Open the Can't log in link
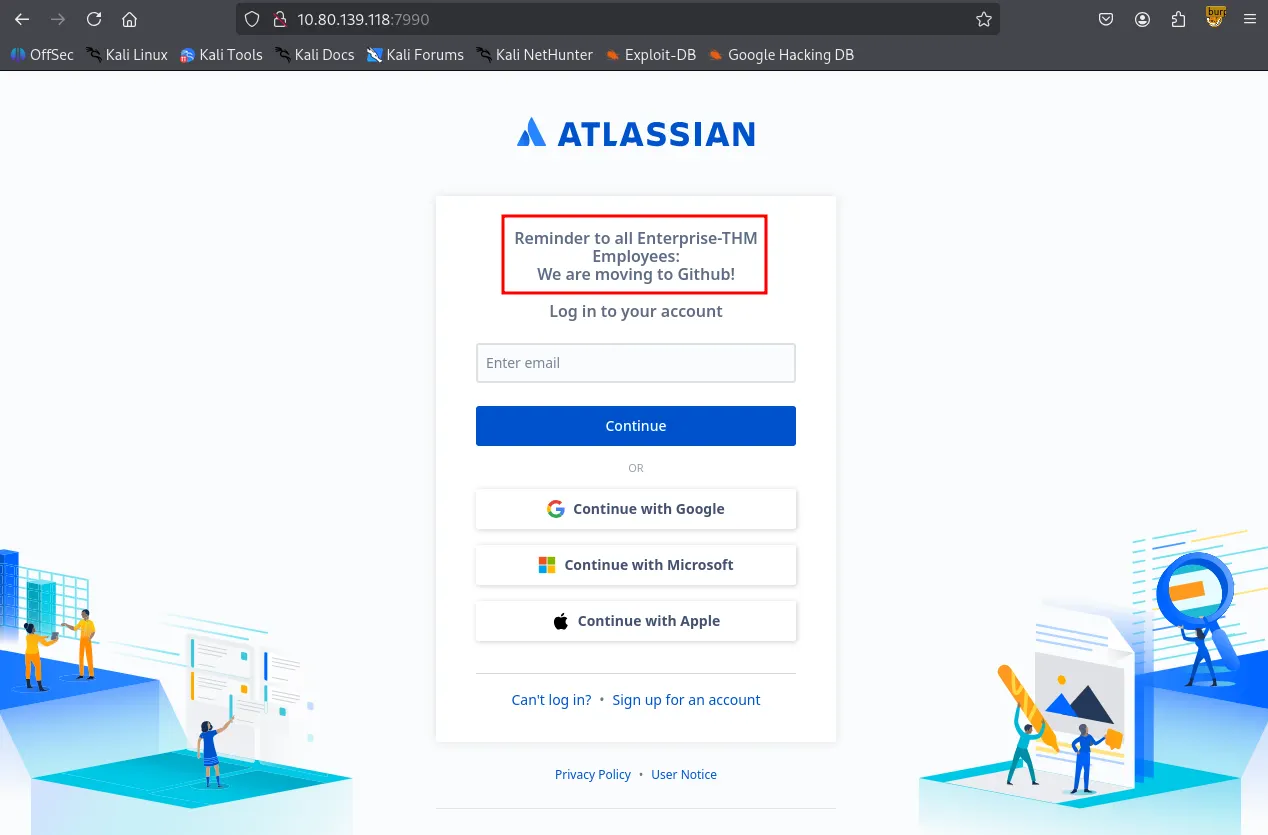Image resolution: width=1268 pixels, height=835 pixels. tap(551, 700)
